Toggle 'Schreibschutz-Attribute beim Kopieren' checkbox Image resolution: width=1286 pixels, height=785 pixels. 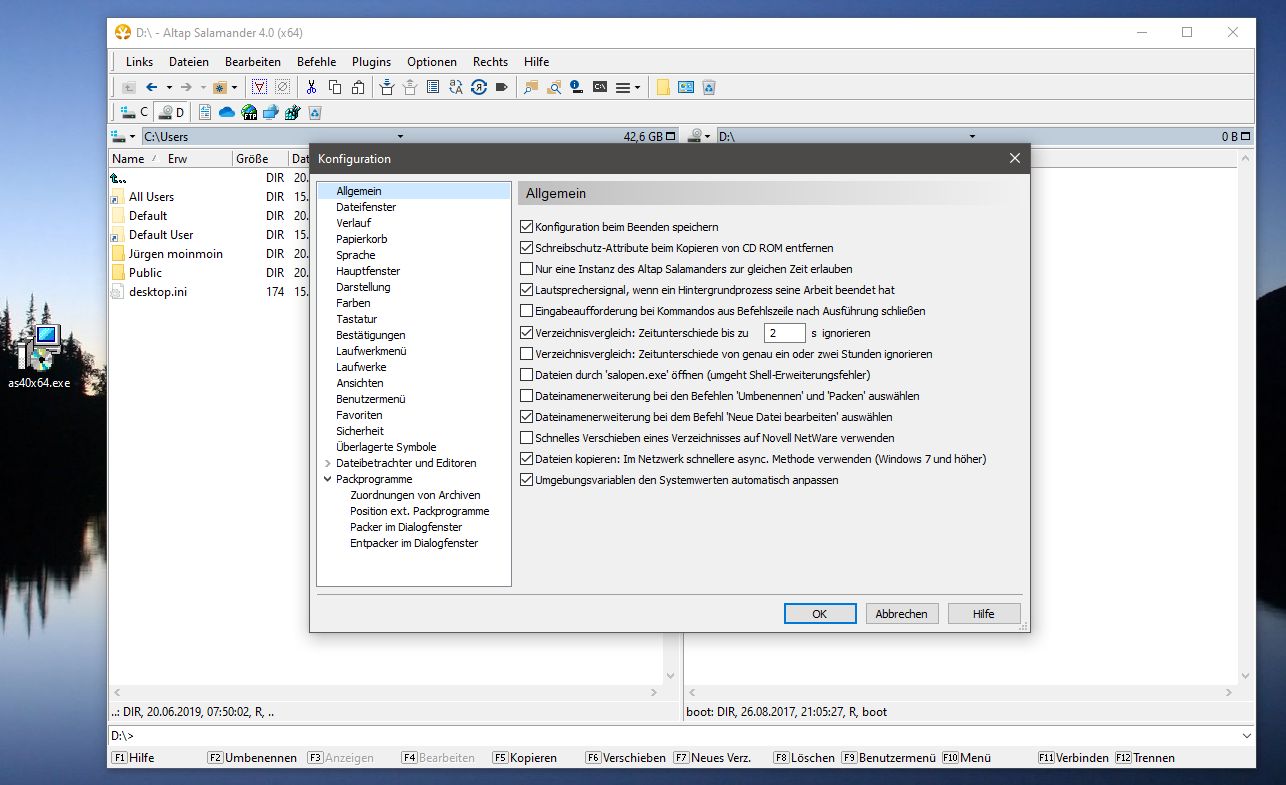tap(527, 248)
